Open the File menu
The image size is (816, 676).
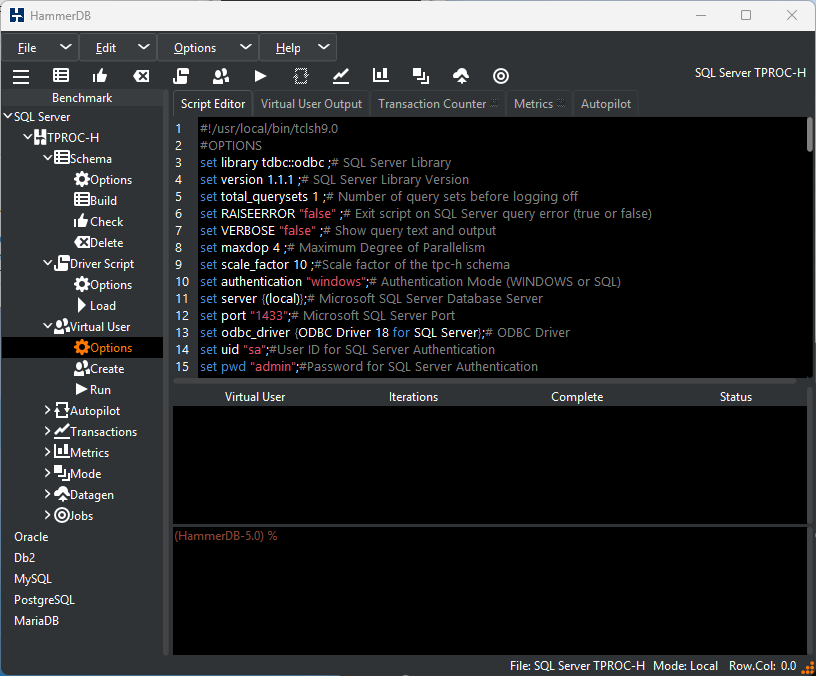[x=40, y=48]
